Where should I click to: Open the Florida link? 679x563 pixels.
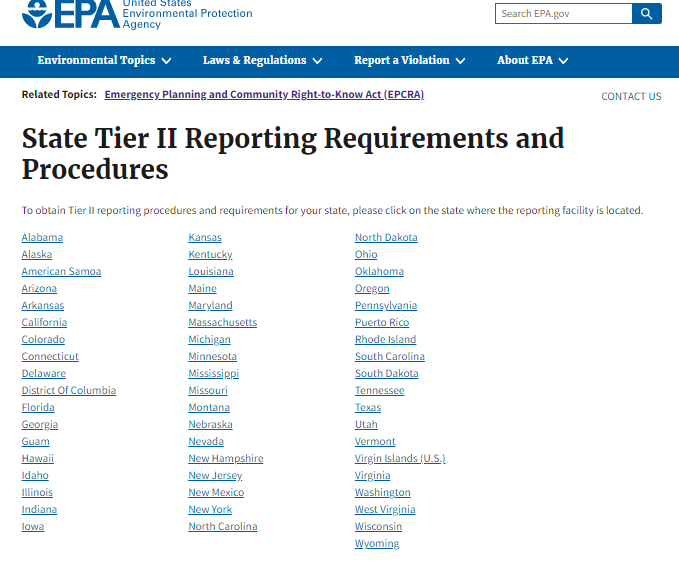(x=38, y=407)
